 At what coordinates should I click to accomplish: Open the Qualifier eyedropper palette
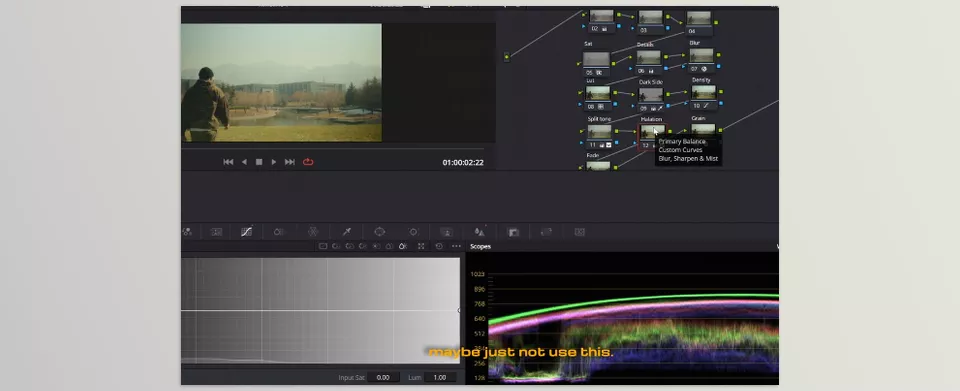[347, 232]
